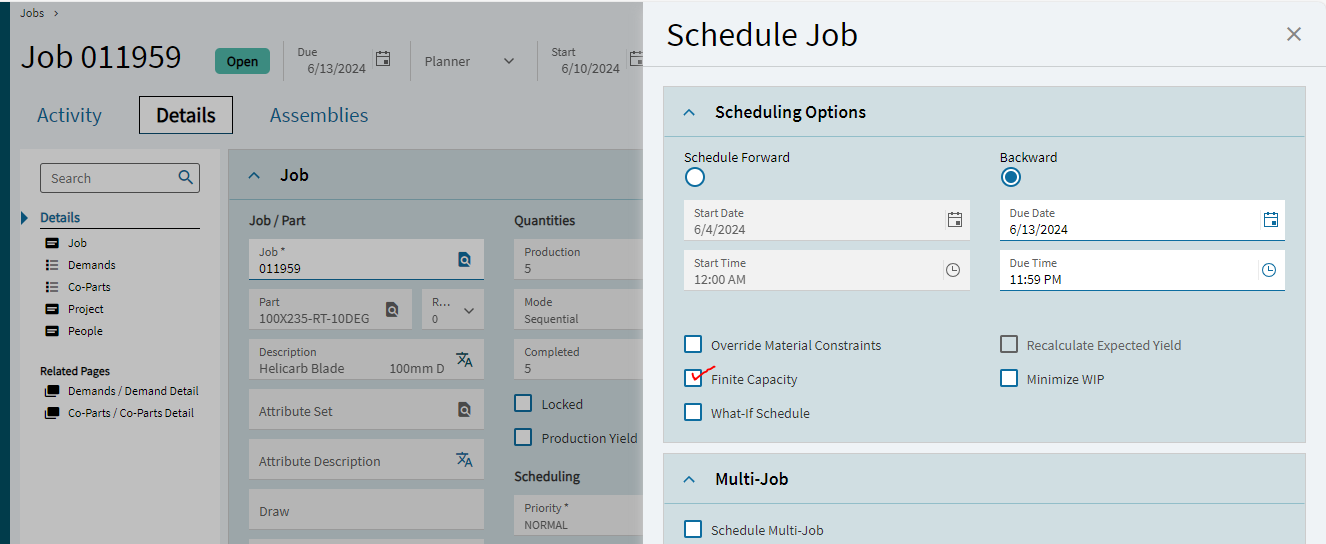The width and height of the screenshot is (1326, 544).
Task: Click the Job field search icon
Action: point(464,259)
